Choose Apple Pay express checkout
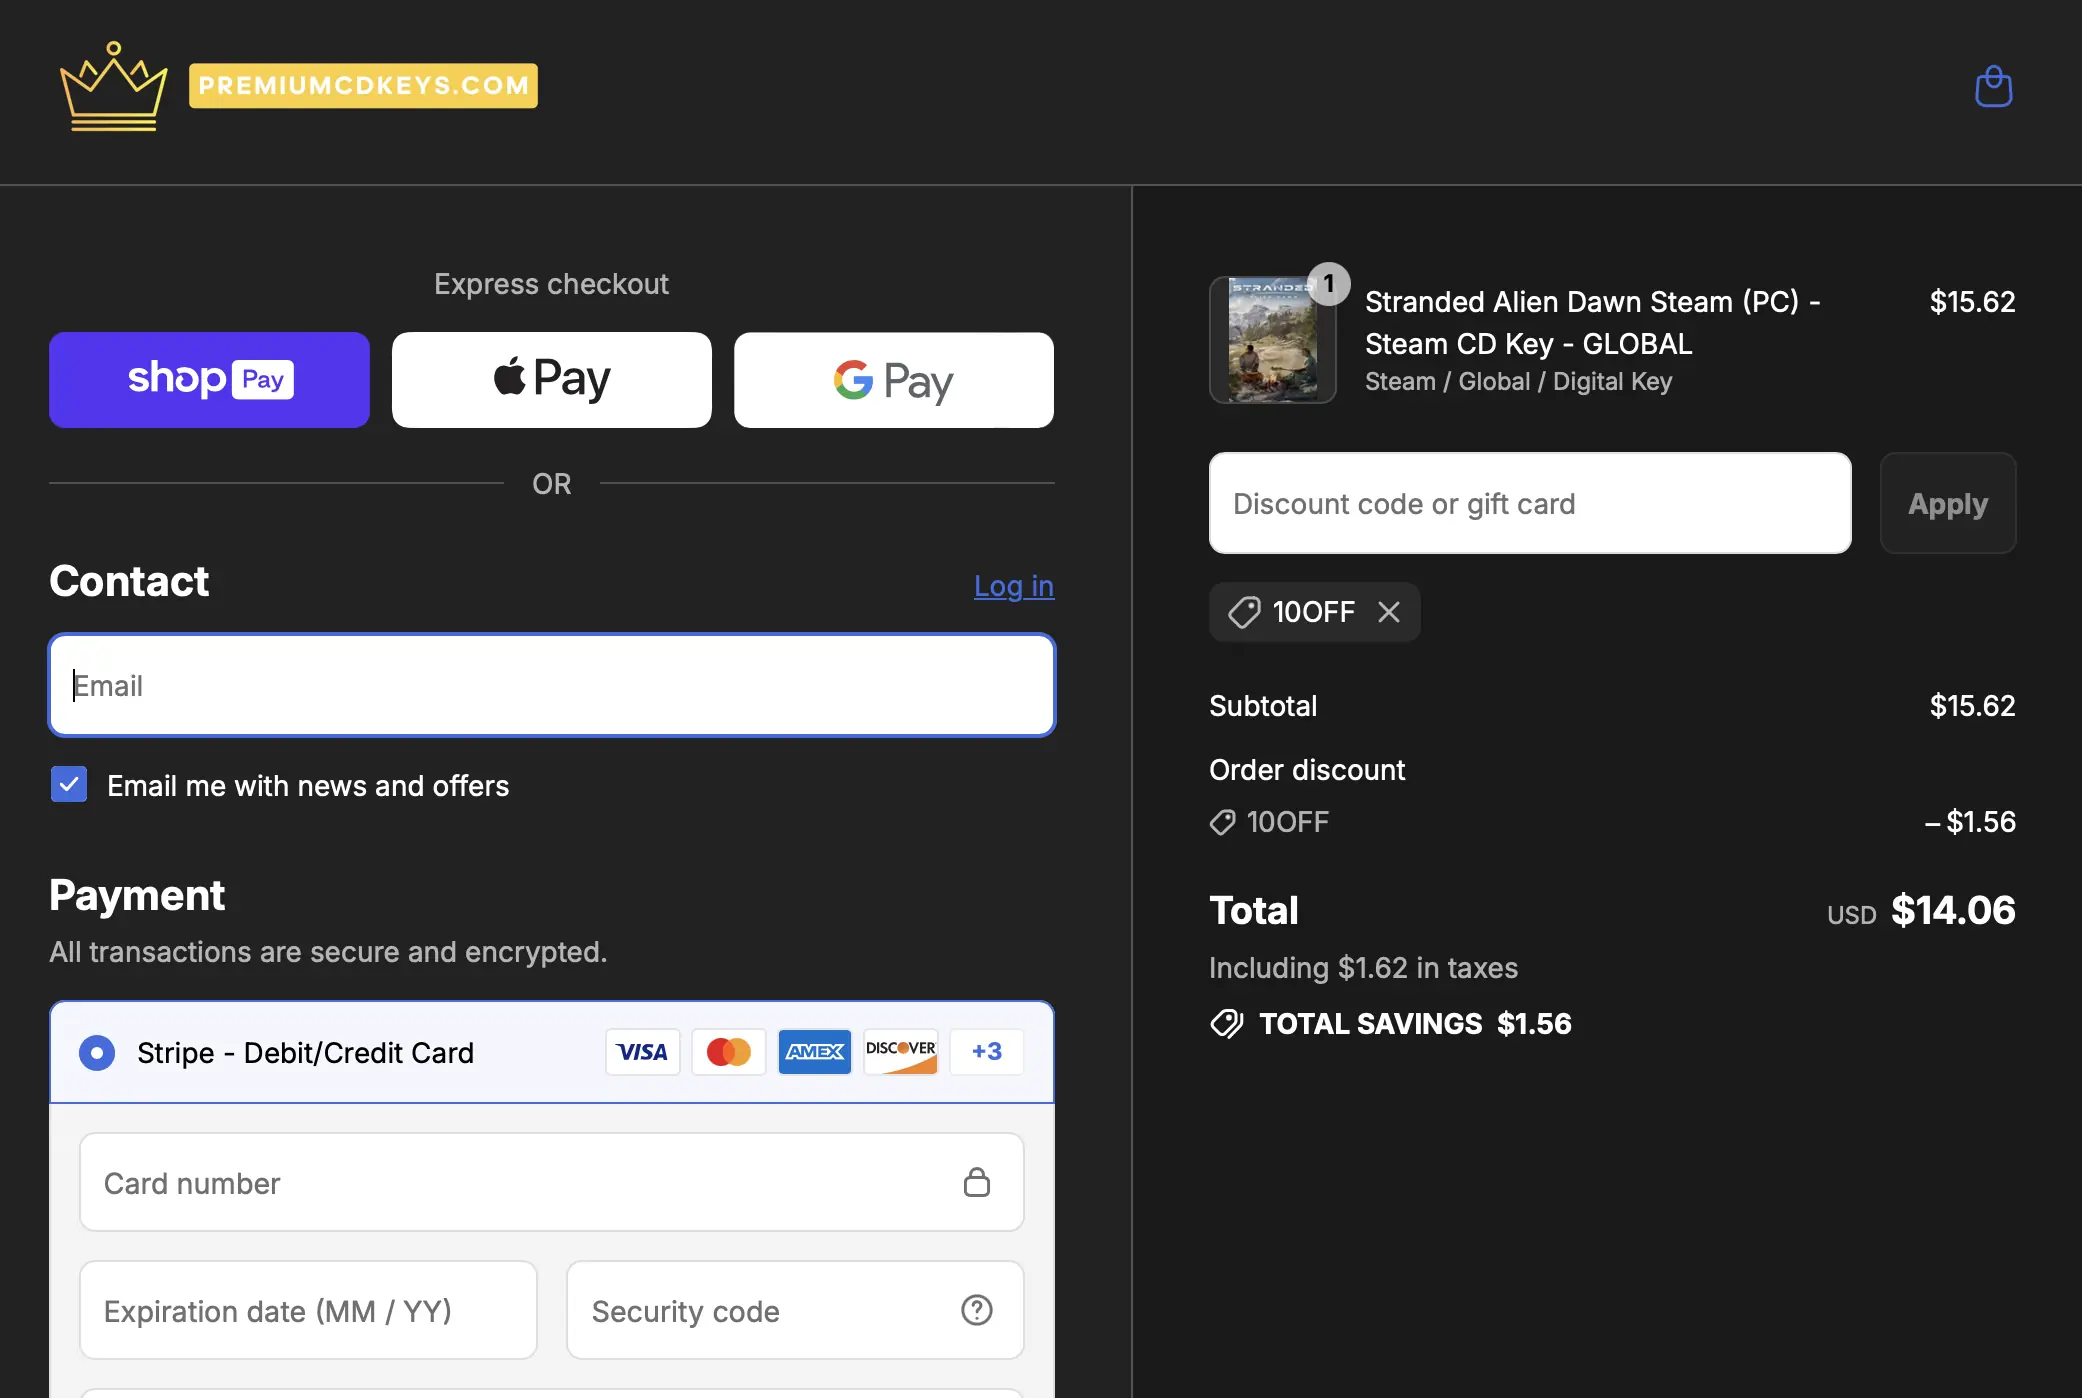 coord(551,380)
